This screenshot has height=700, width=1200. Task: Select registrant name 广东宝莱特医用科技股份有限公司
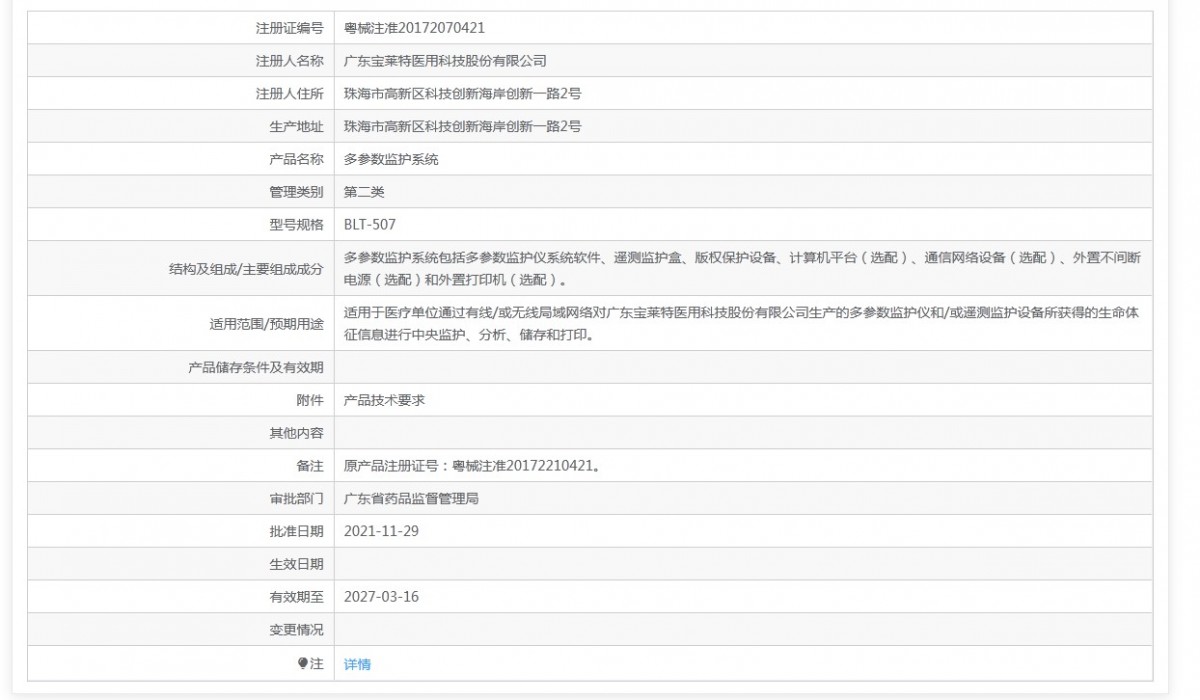click(x=445, y=61)
